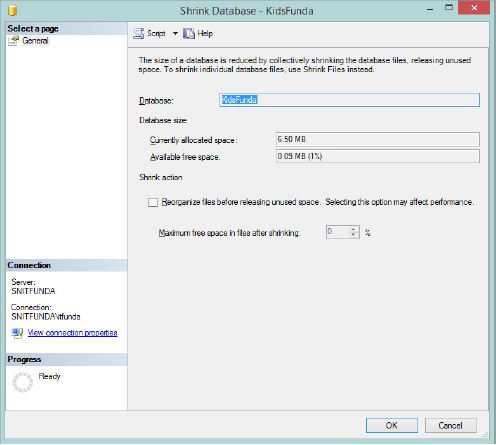The height and width of the screenshot is (445, 496).
Task: Open the Script dropdown arrow
Action: tap(175, 33)
